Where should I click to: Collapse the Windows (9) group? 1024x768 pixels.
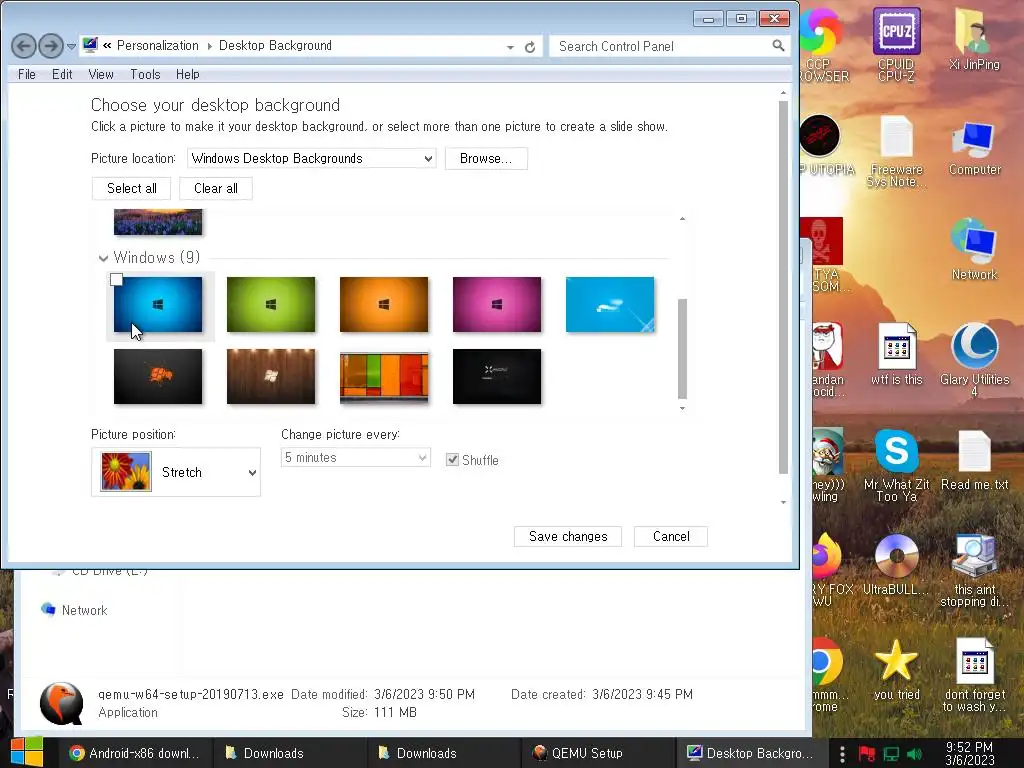pos(103,258)
